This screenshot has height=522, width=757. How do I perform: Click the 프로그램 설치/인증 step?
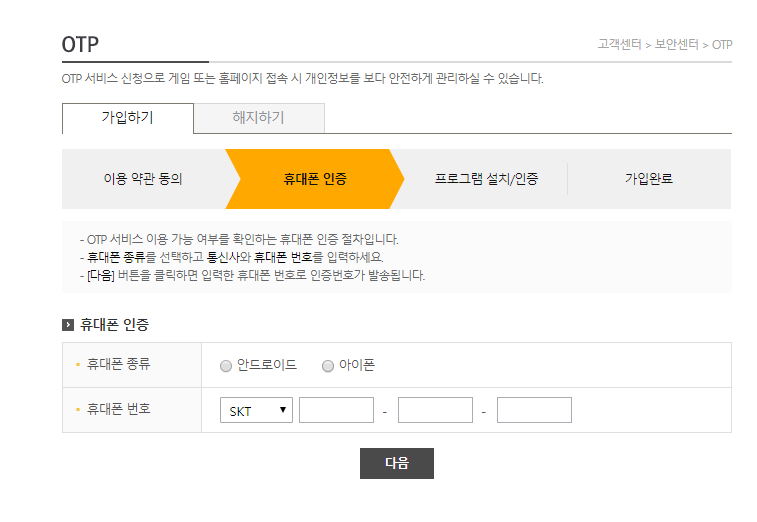(x=486, y=179)
